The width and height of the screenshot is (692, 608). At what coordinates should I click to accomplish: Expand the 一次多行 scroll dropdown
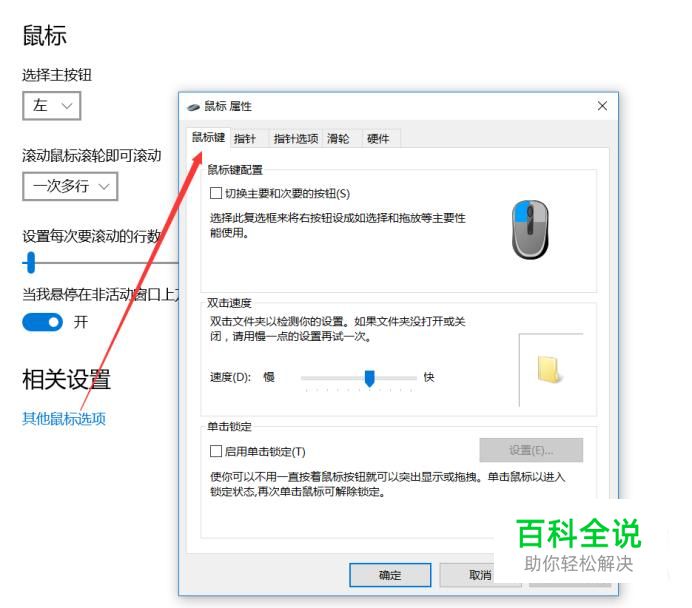tap(70, 186)
